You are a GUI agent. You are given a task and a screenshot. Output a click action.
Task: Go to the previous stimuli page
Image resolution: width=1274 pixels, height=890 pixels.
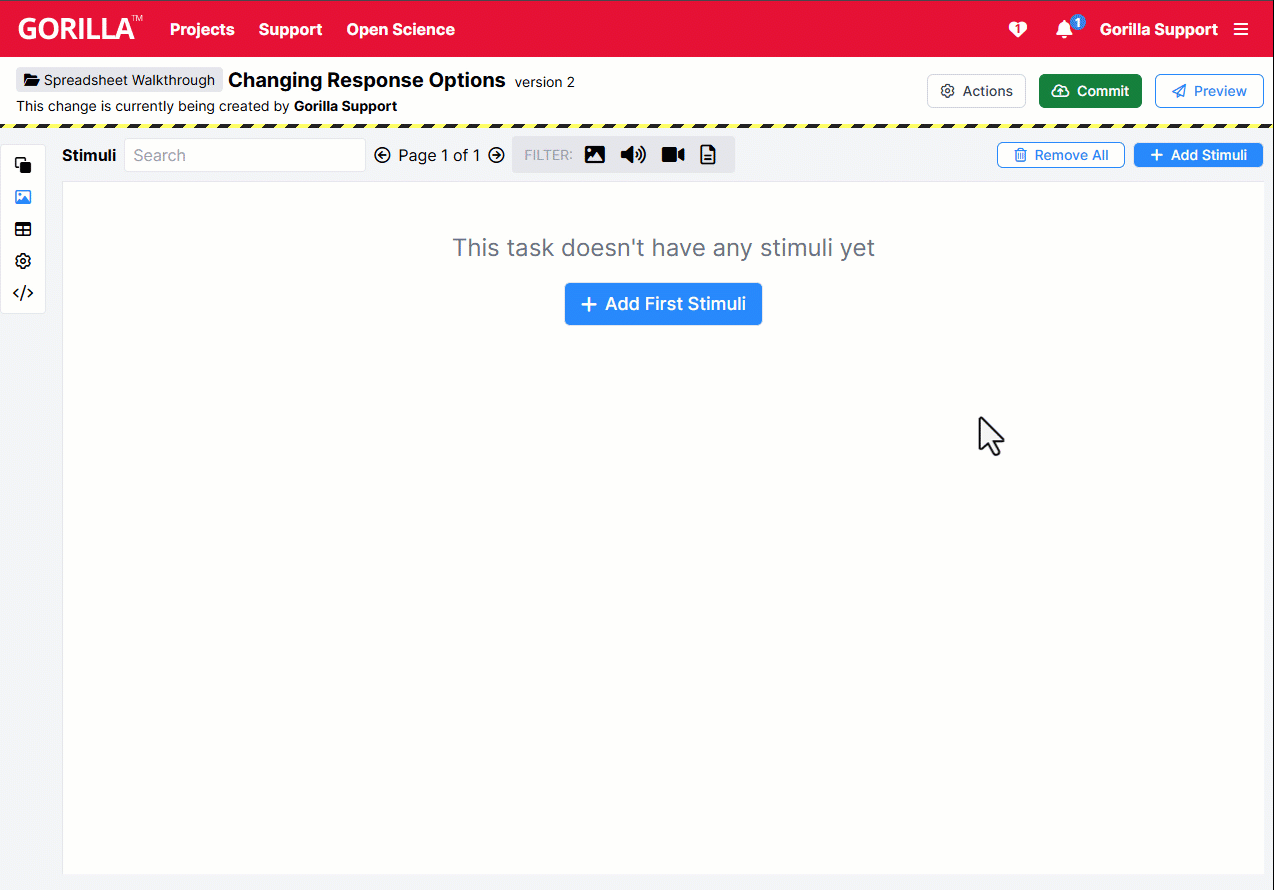pos(383,155)
